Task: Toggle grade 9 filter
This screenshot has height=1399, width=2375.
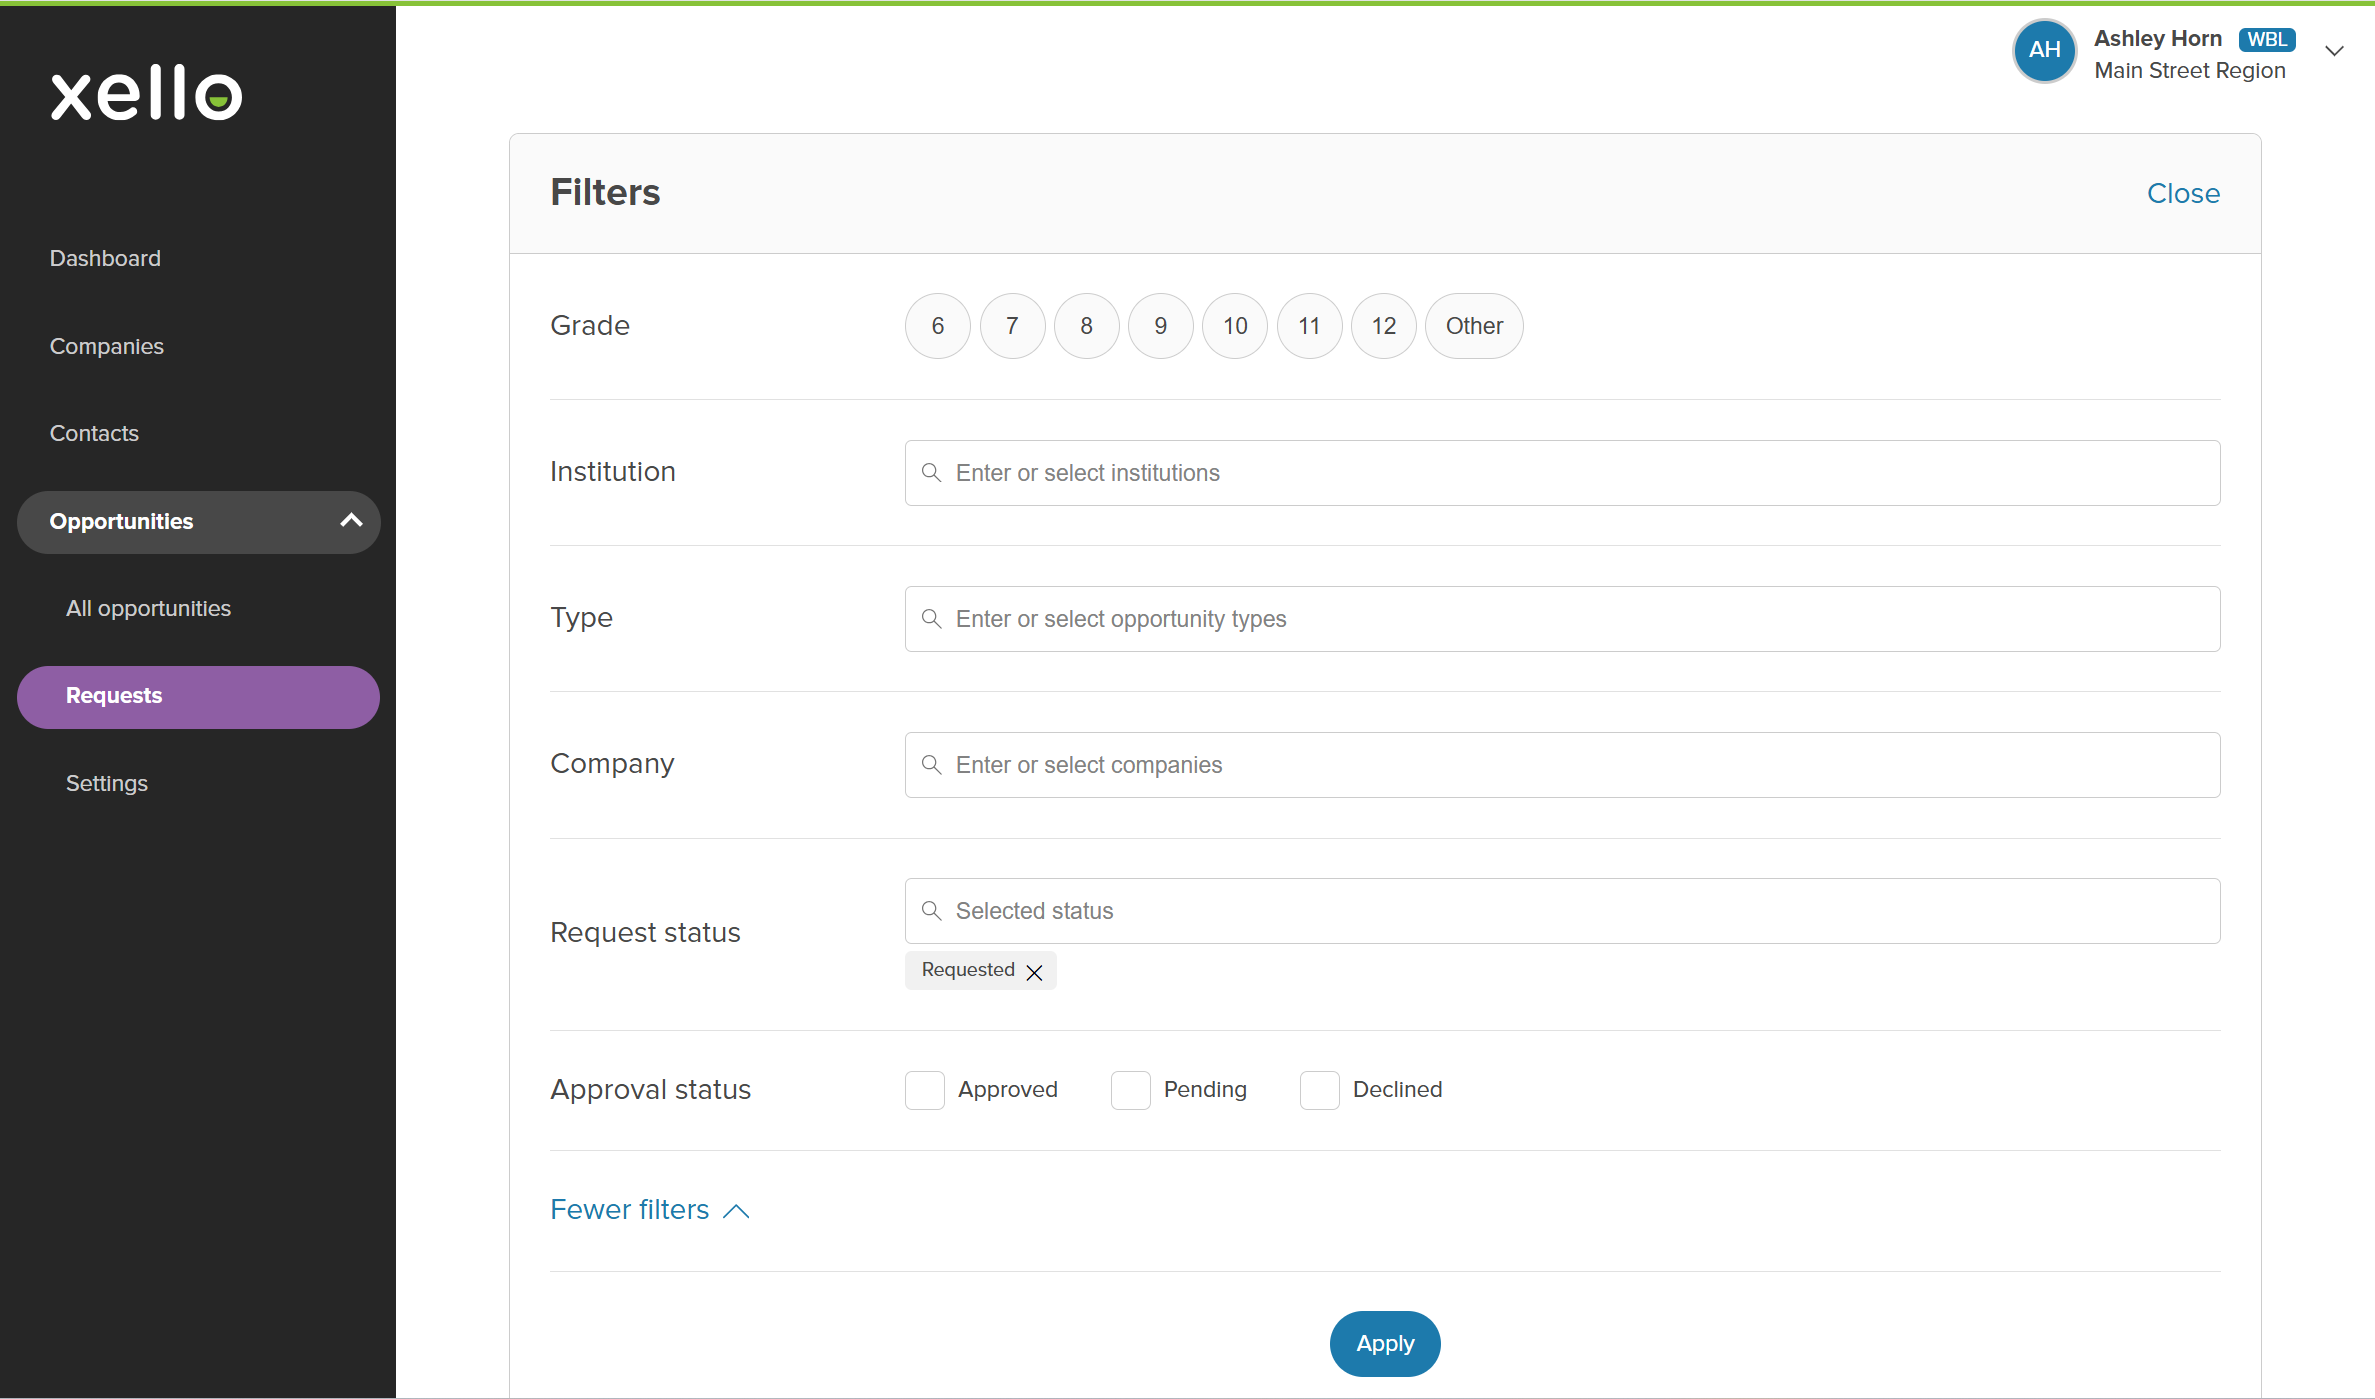Action: coord(1161,326)
